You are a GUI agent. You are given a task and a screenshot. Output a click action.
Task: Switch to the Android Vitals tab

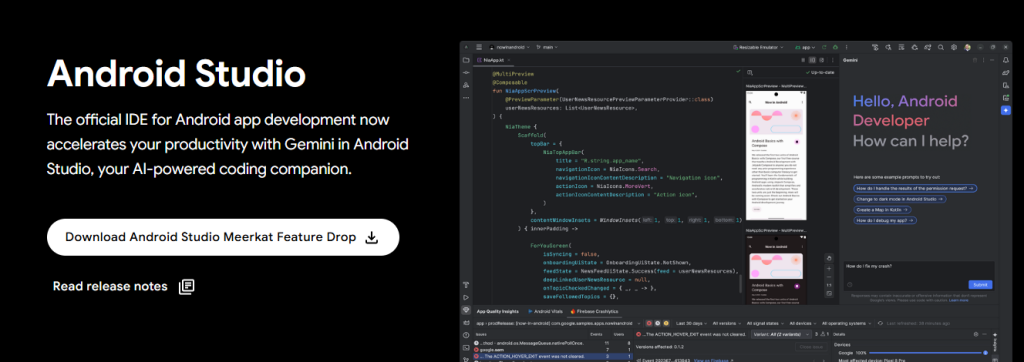point(546,312)
